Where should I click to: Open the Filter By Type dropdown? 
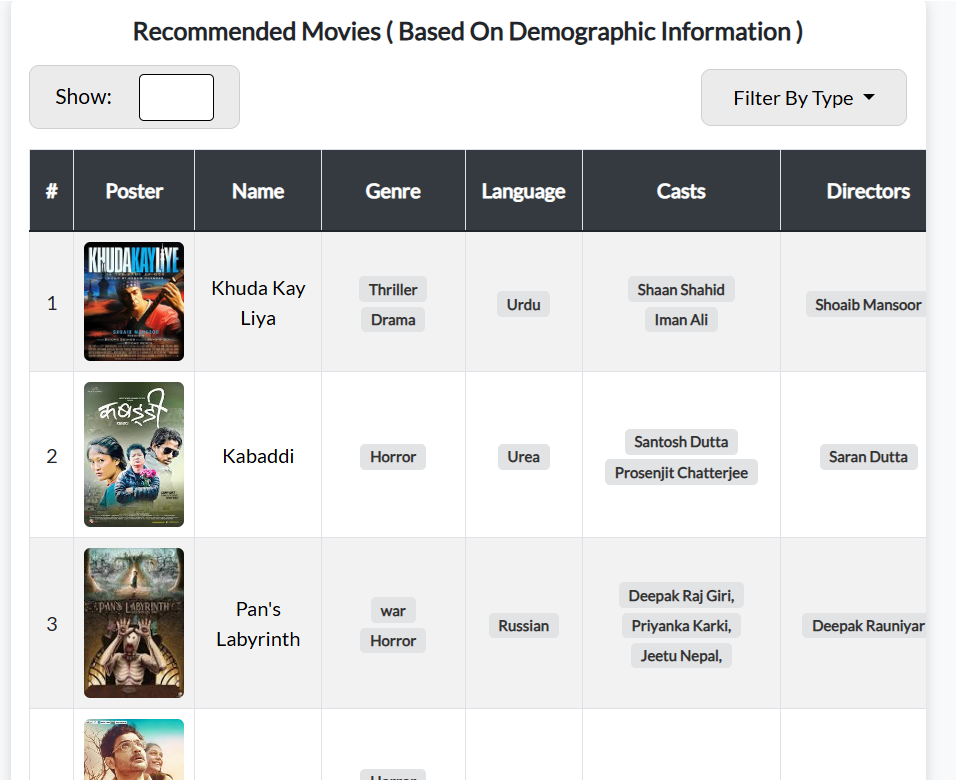[x=803, y=98]
